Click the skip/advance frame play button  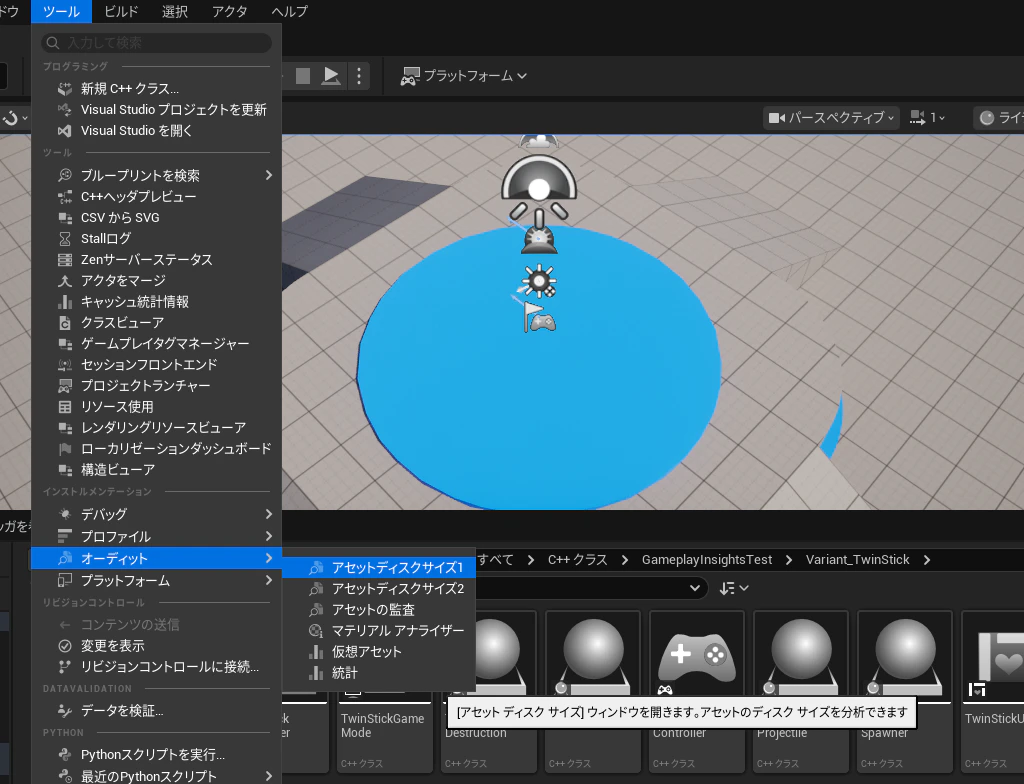[x=331, y=76]
